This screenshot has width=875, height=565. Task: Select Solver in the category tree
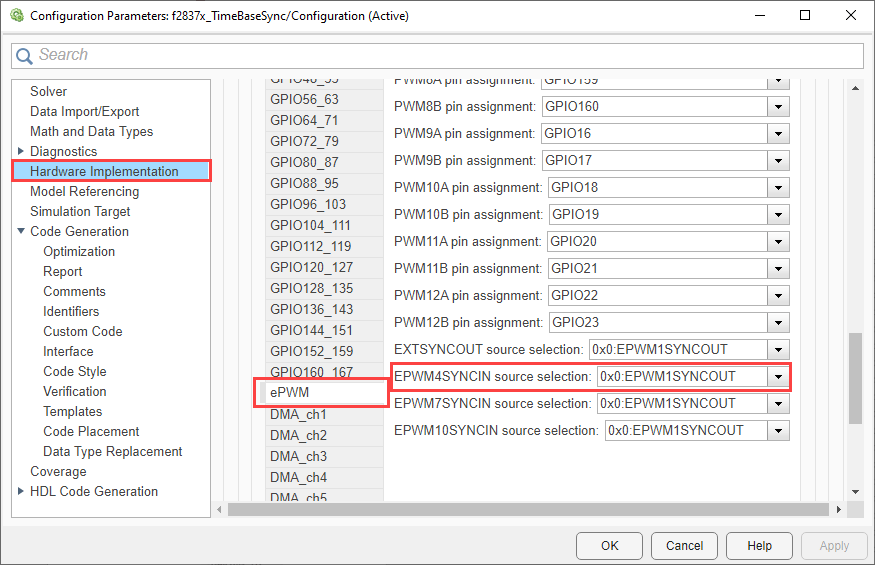point(49,91)
